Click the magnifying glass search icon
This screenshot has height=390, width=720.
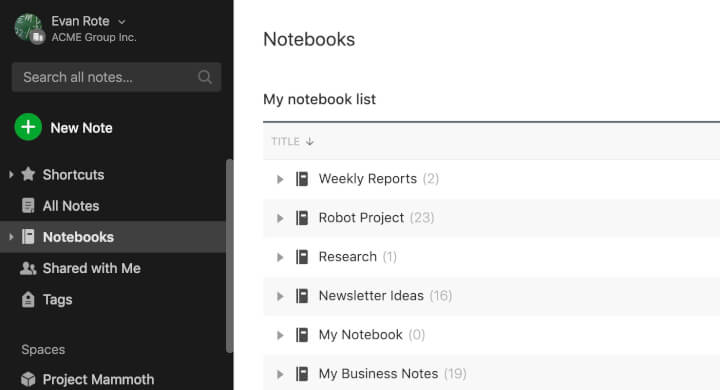click(205, 77)
